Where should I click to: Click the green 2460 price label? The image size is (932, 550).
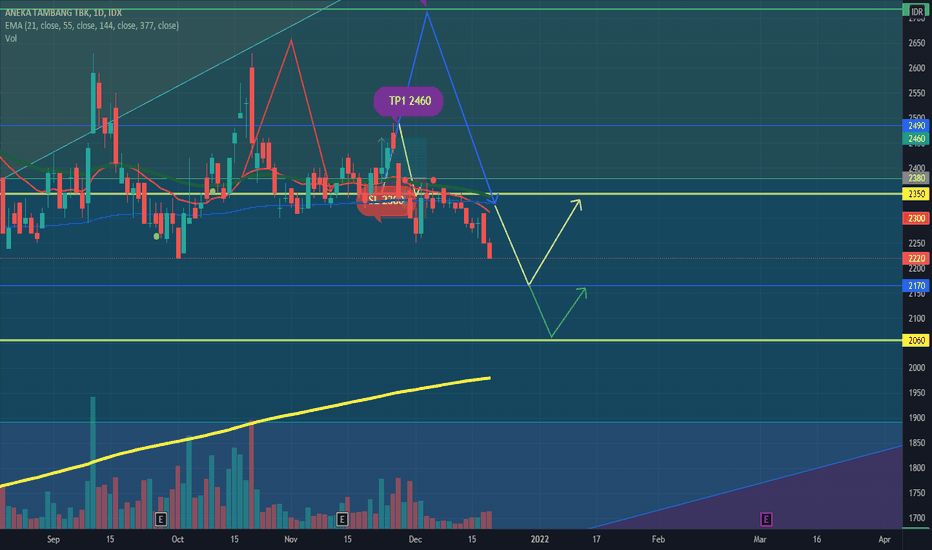coord(917,139)
